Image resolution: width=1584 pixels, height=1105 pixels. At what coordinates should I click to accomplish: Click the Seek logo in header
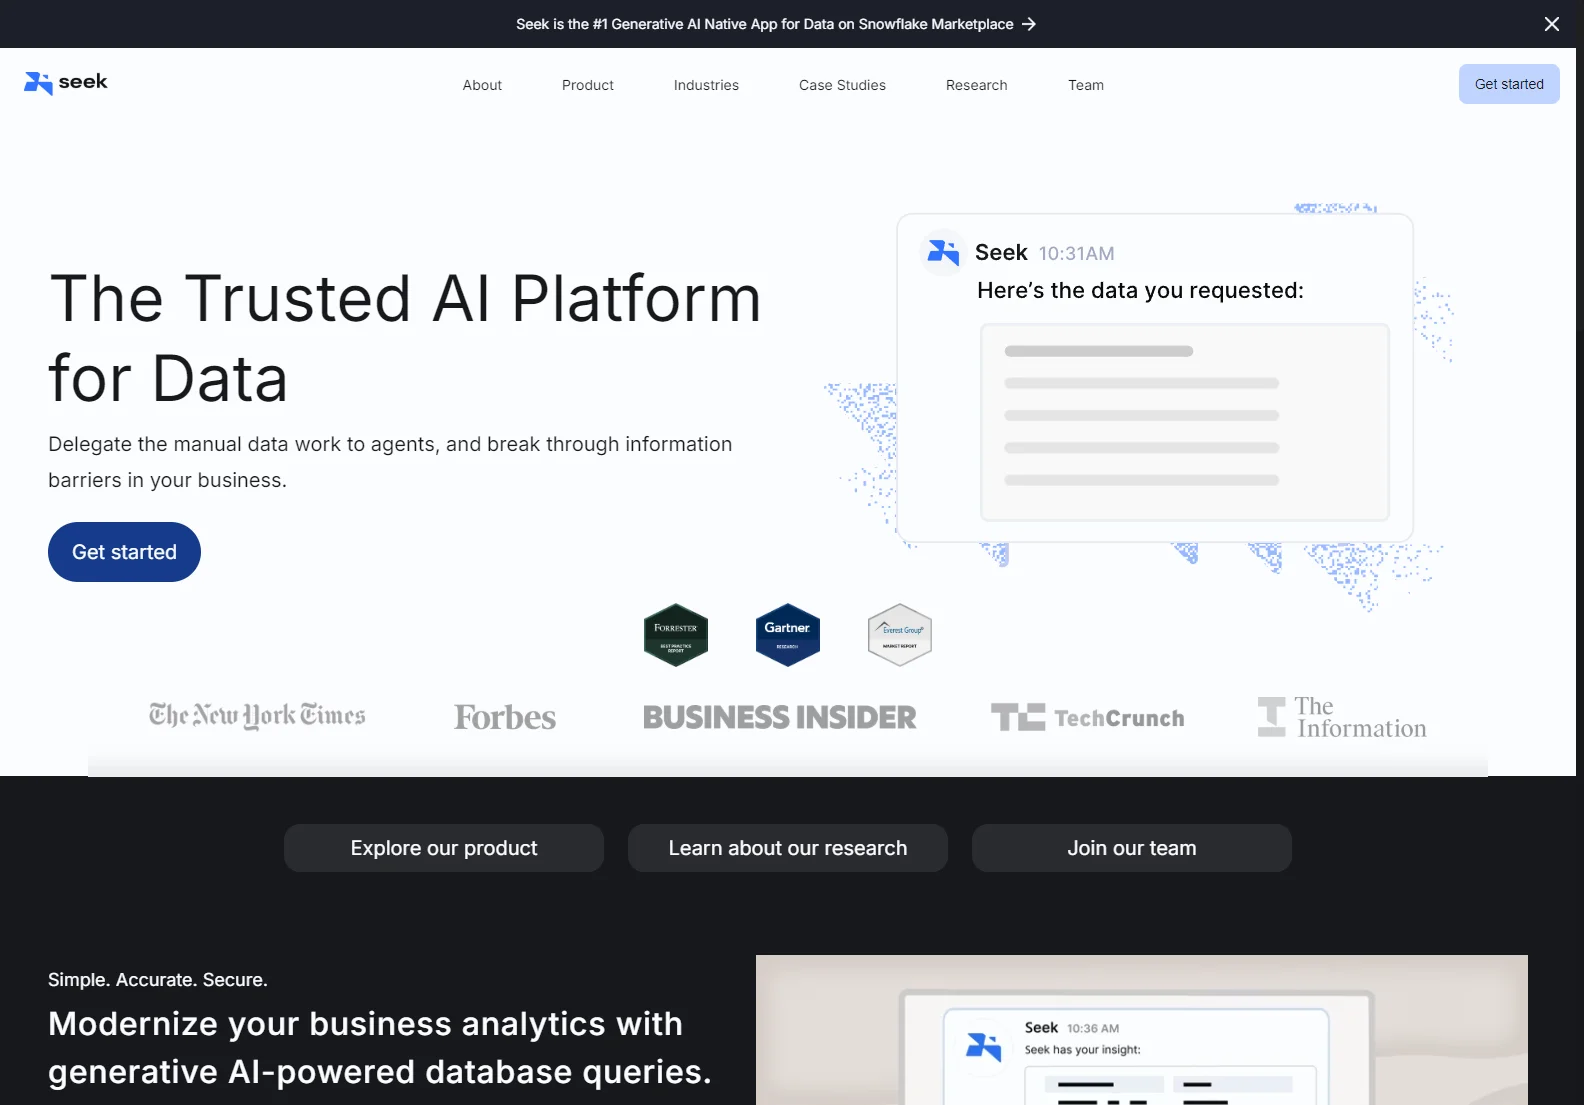[x=66, y=83]
